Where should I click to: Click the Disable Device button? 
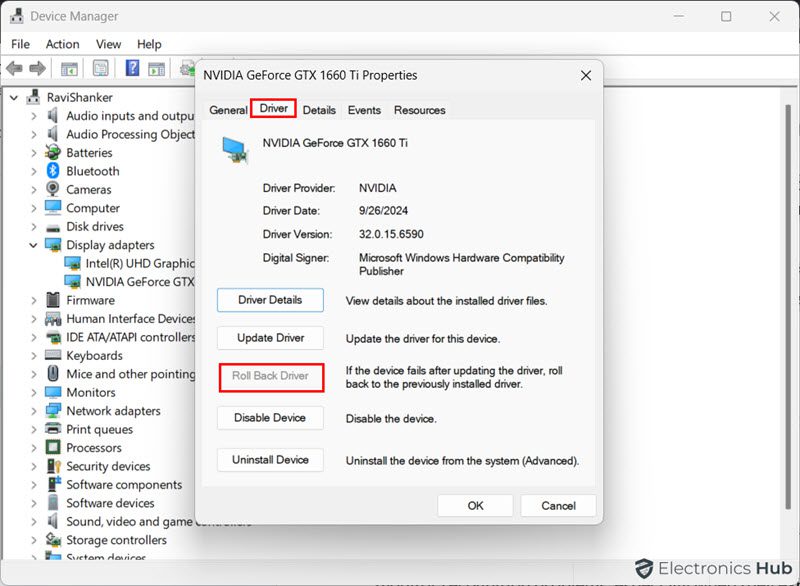coord(270,417)
